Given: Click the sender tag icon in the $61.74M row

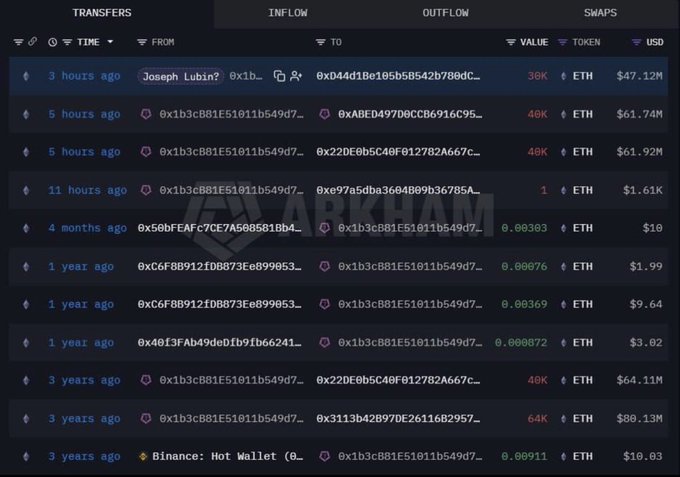Looking at the screenshot, I should (x=146, y=114).
